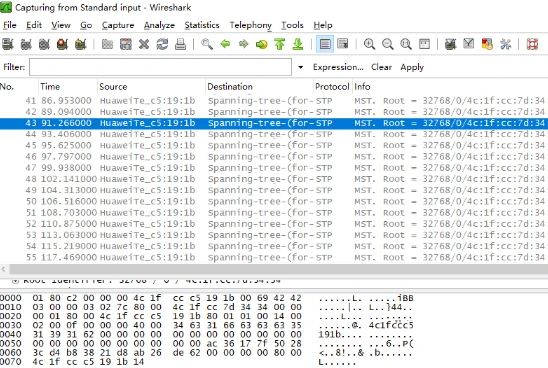Go forward in packet history arrow

tap(244, 44)
